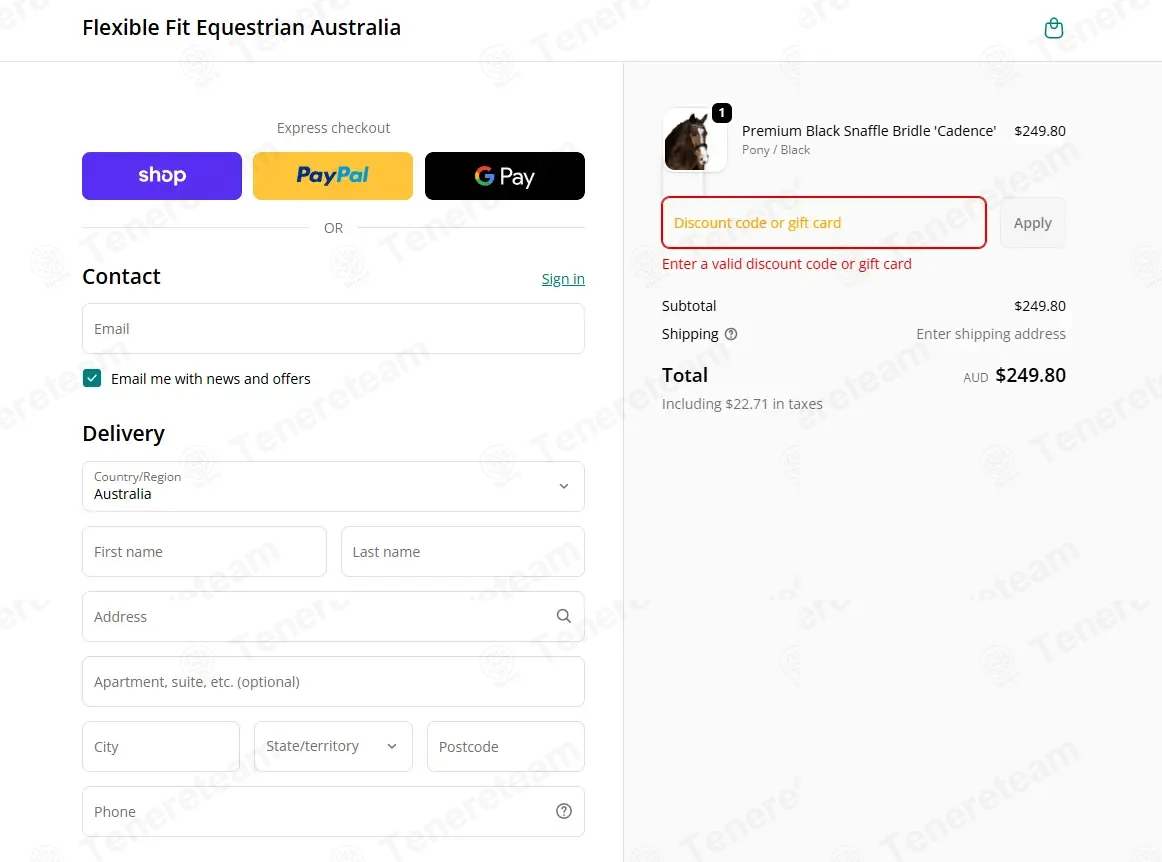Click the bridle product thumbnail
This screenshot has width=1162, height=862.
694,140
